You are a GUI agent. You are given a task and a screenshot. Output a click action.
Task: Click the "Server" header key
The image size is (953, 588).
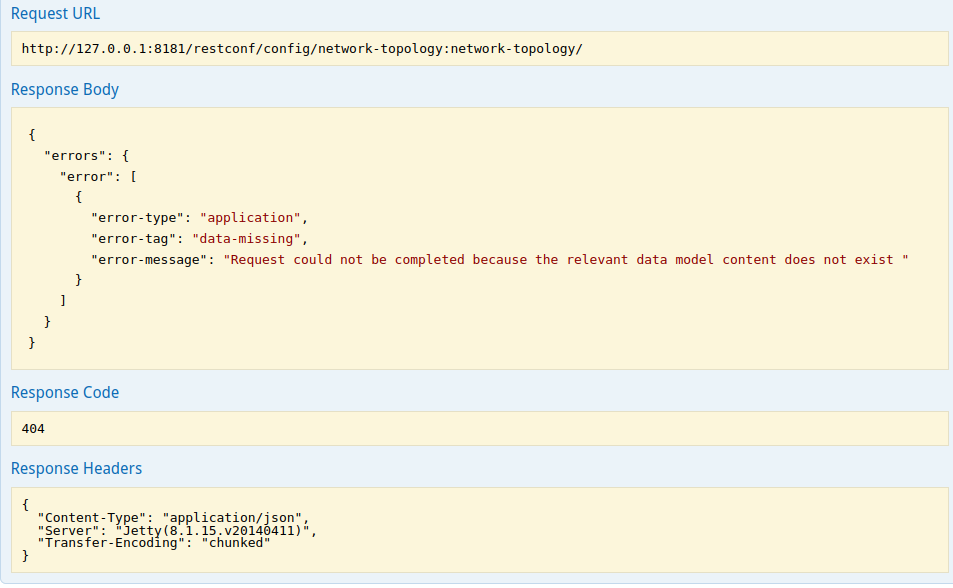click(64, 529)
